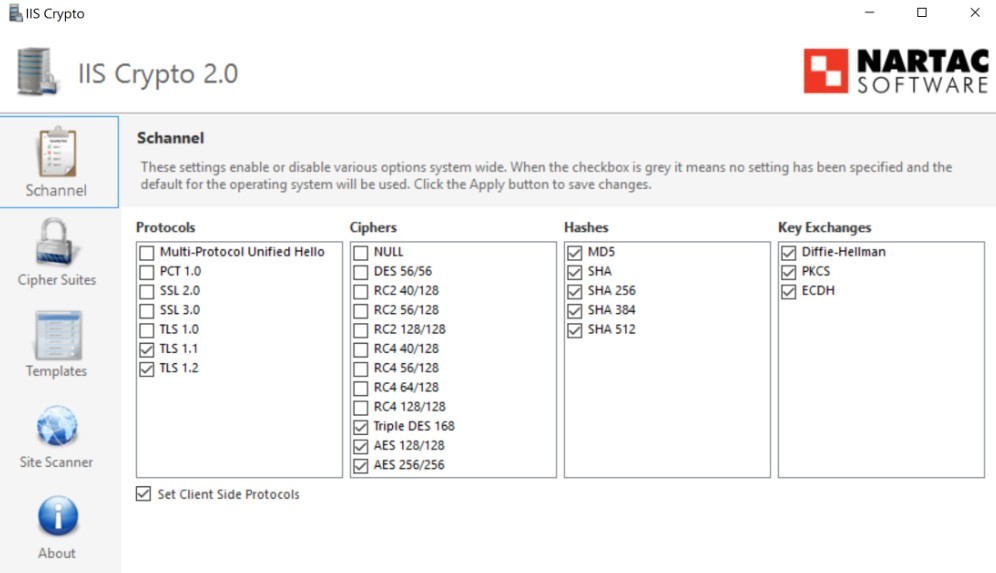
Task: Uncheck the Triple DES 168 cipher
Action: [361, 427]
